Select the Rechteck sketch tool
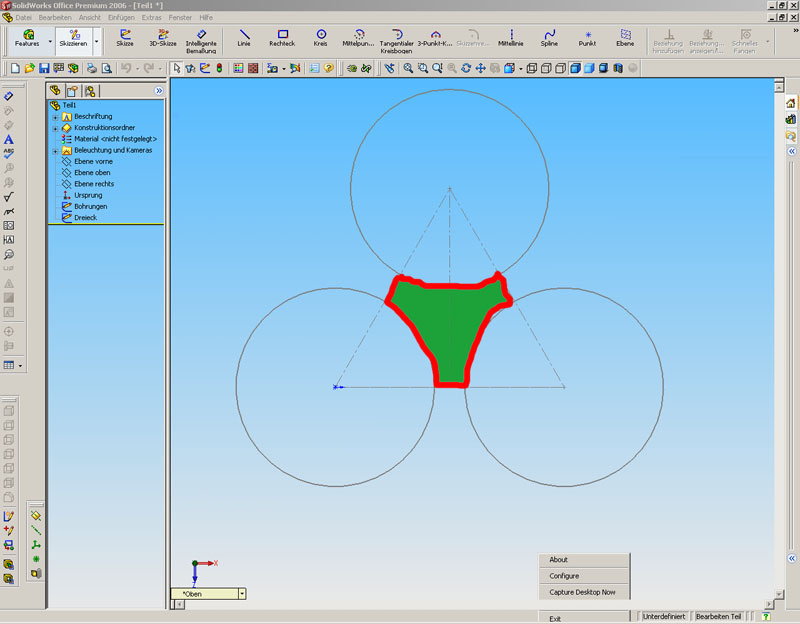The image size is (800, 624). click(282, 38)
